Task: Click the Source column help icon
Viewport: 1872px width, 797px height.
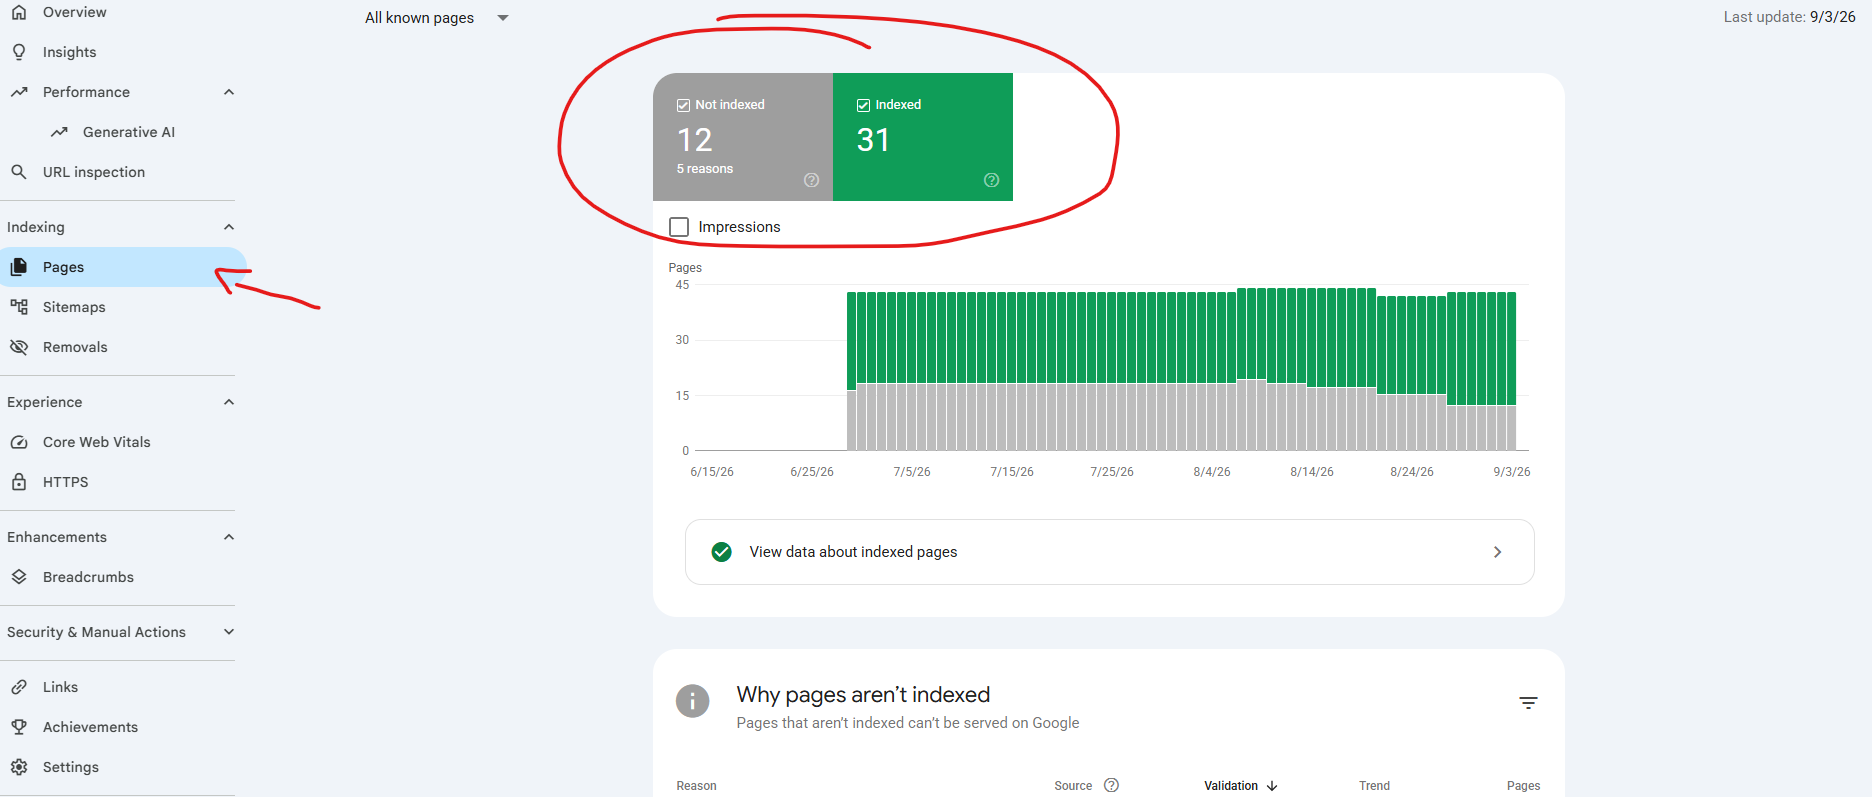Action: (1111, 785)
